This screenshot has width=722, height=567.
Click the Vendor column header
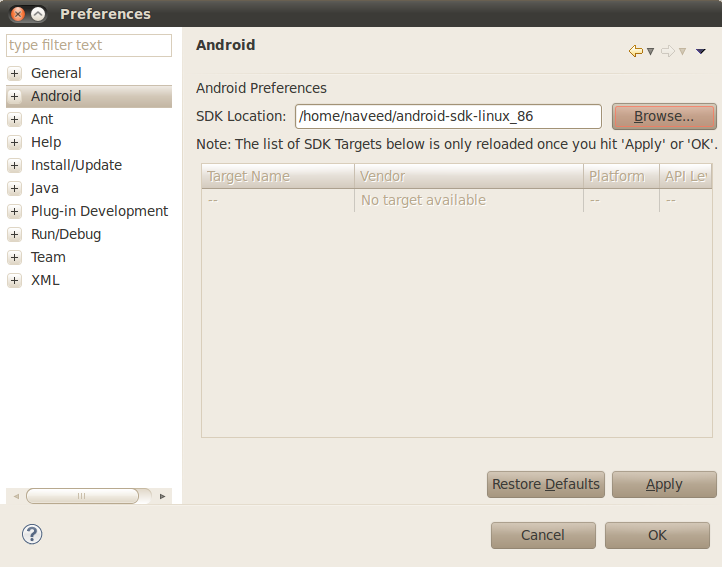pos(469,176)
